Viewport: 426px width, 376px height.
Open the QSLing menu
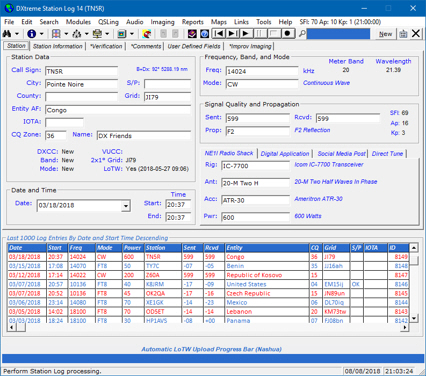click(x=108, y=22)
